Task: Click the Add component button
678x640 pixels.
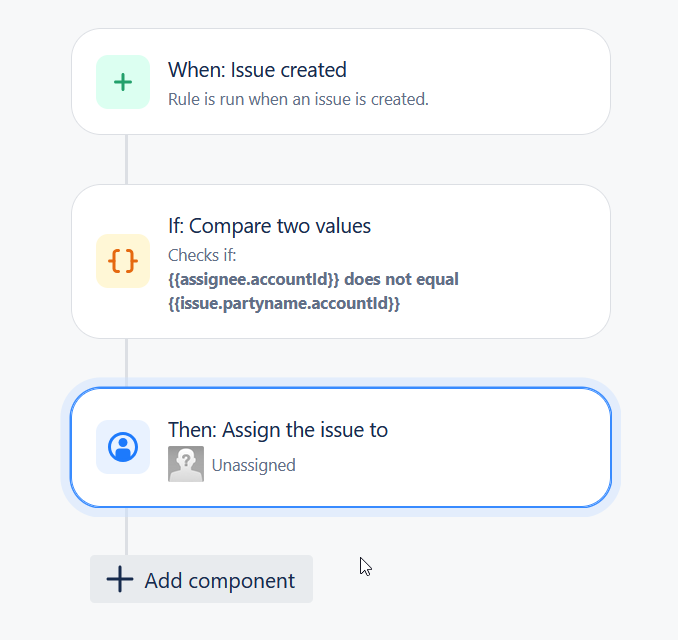Action: pyautogui.click(x=201, y=579)
